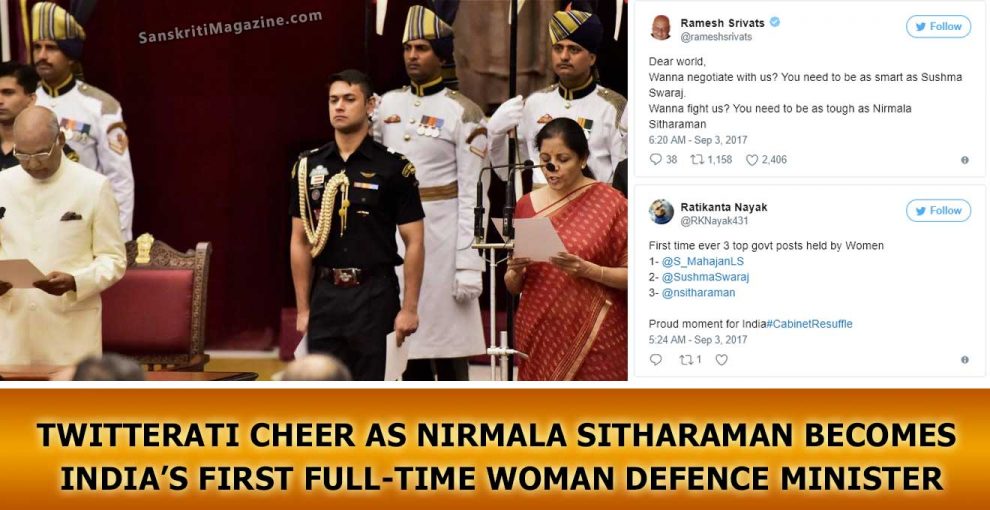Viewport: 990px width, 510px height.
Task: Open the @SushmaSwaraj mention link
Action: click(705, 277)
